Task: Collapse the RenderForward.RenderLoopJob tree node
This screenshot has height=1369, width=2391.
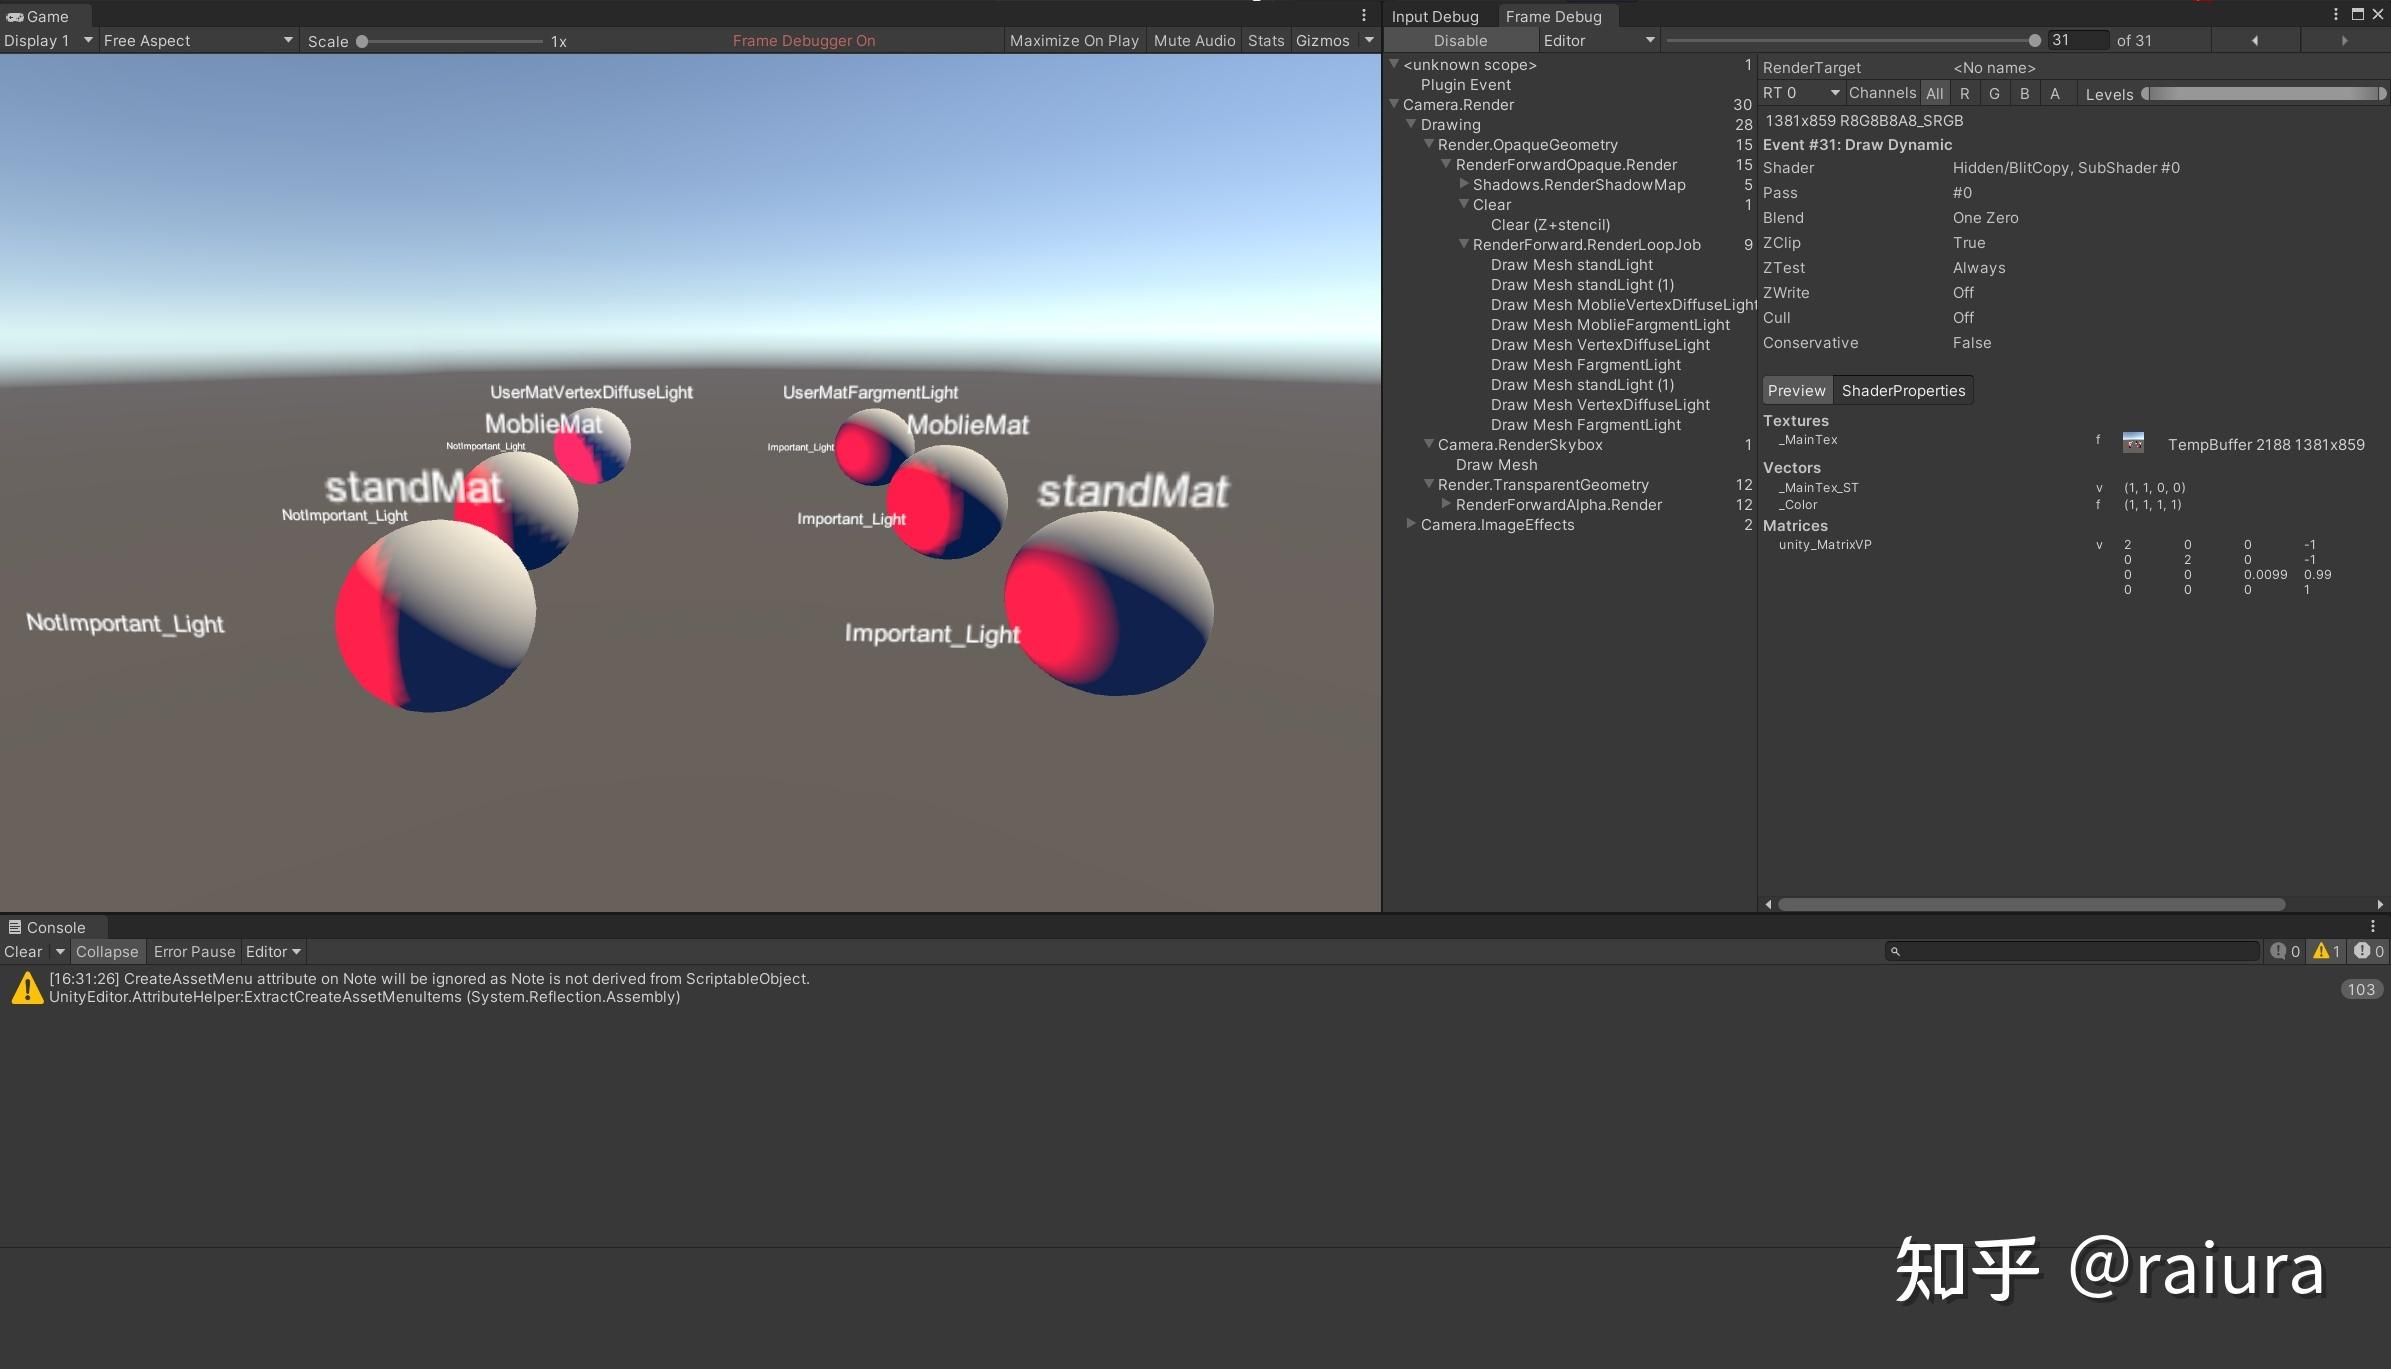Action: pyautogui.click(x=1463, y=244)
